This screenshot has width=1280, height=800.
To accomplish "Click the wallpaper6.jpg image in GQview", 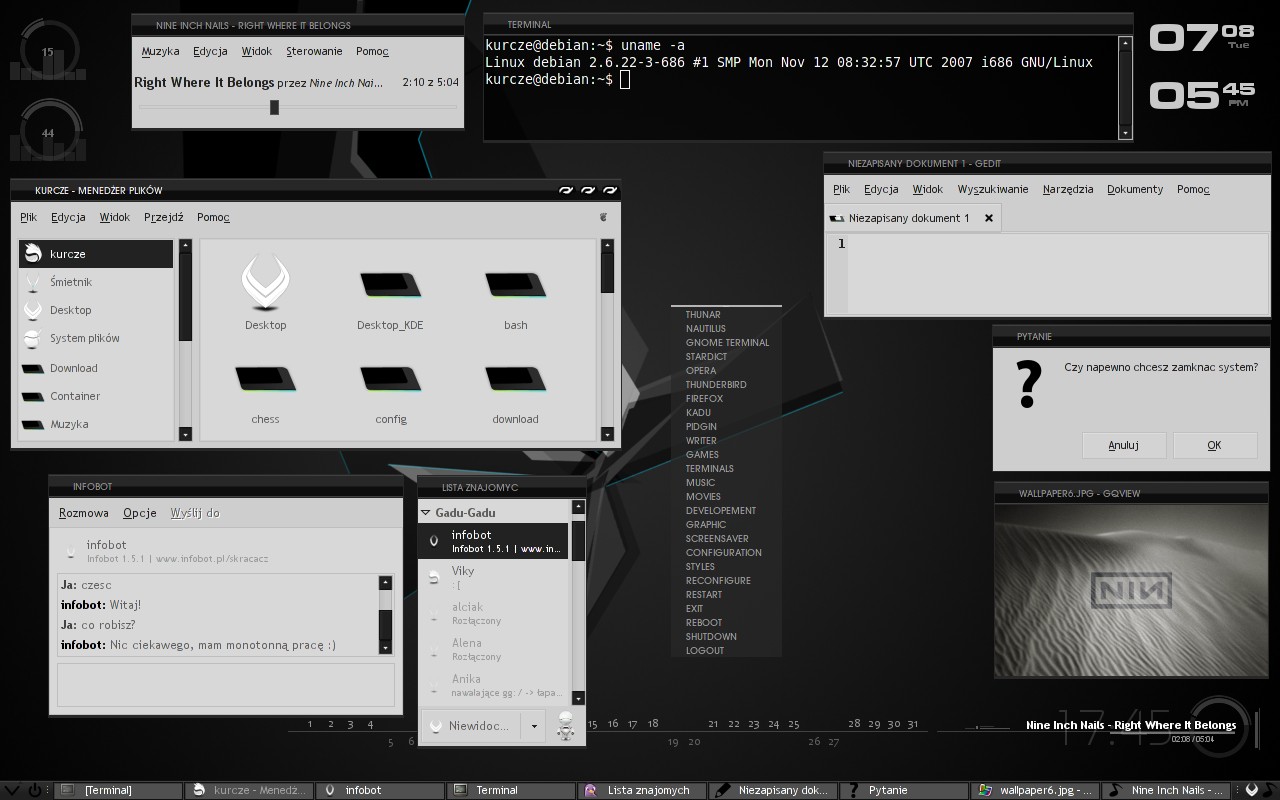I will point(1131,590).
